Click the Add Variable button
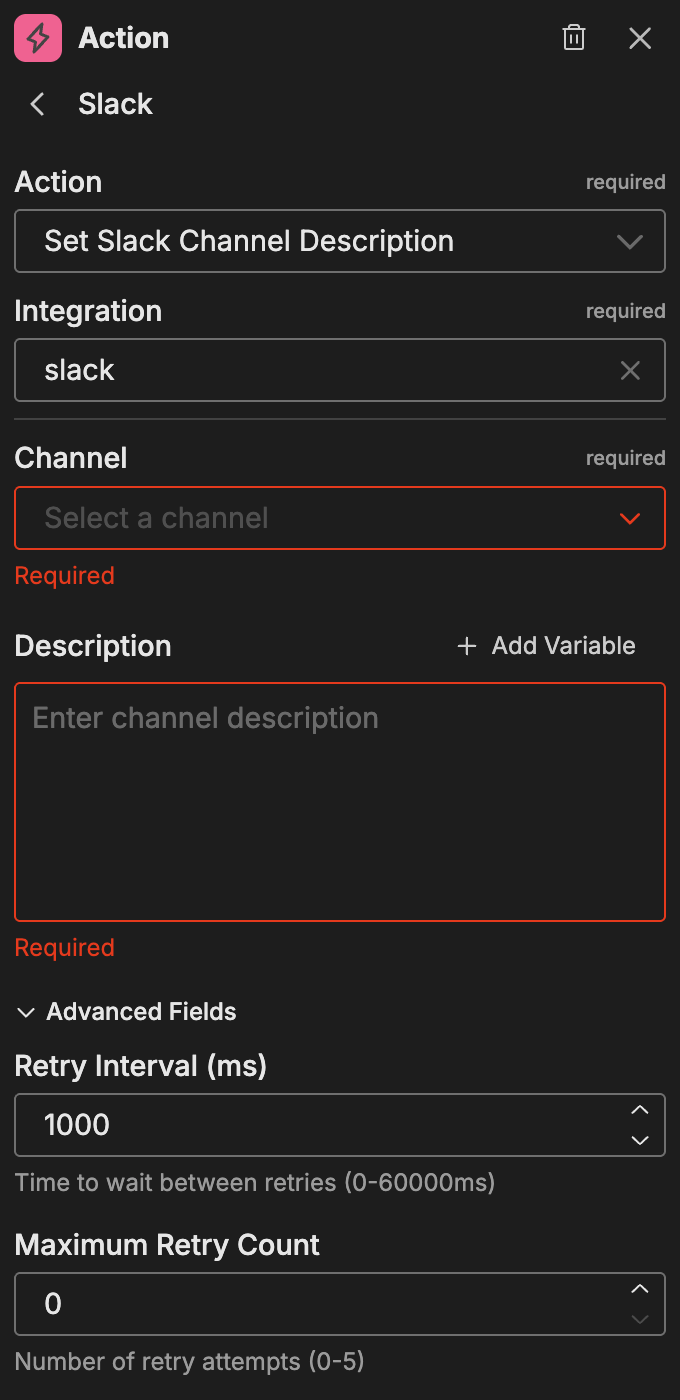This screenshot has height=1400, width=680. 563,646
